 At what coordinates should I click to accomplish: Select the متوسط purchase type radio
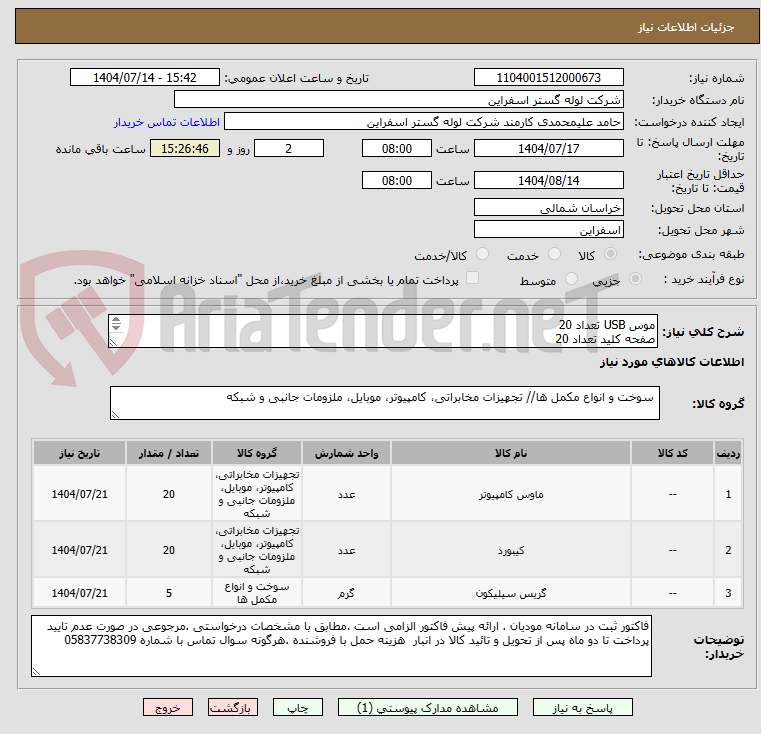point(571,279)
